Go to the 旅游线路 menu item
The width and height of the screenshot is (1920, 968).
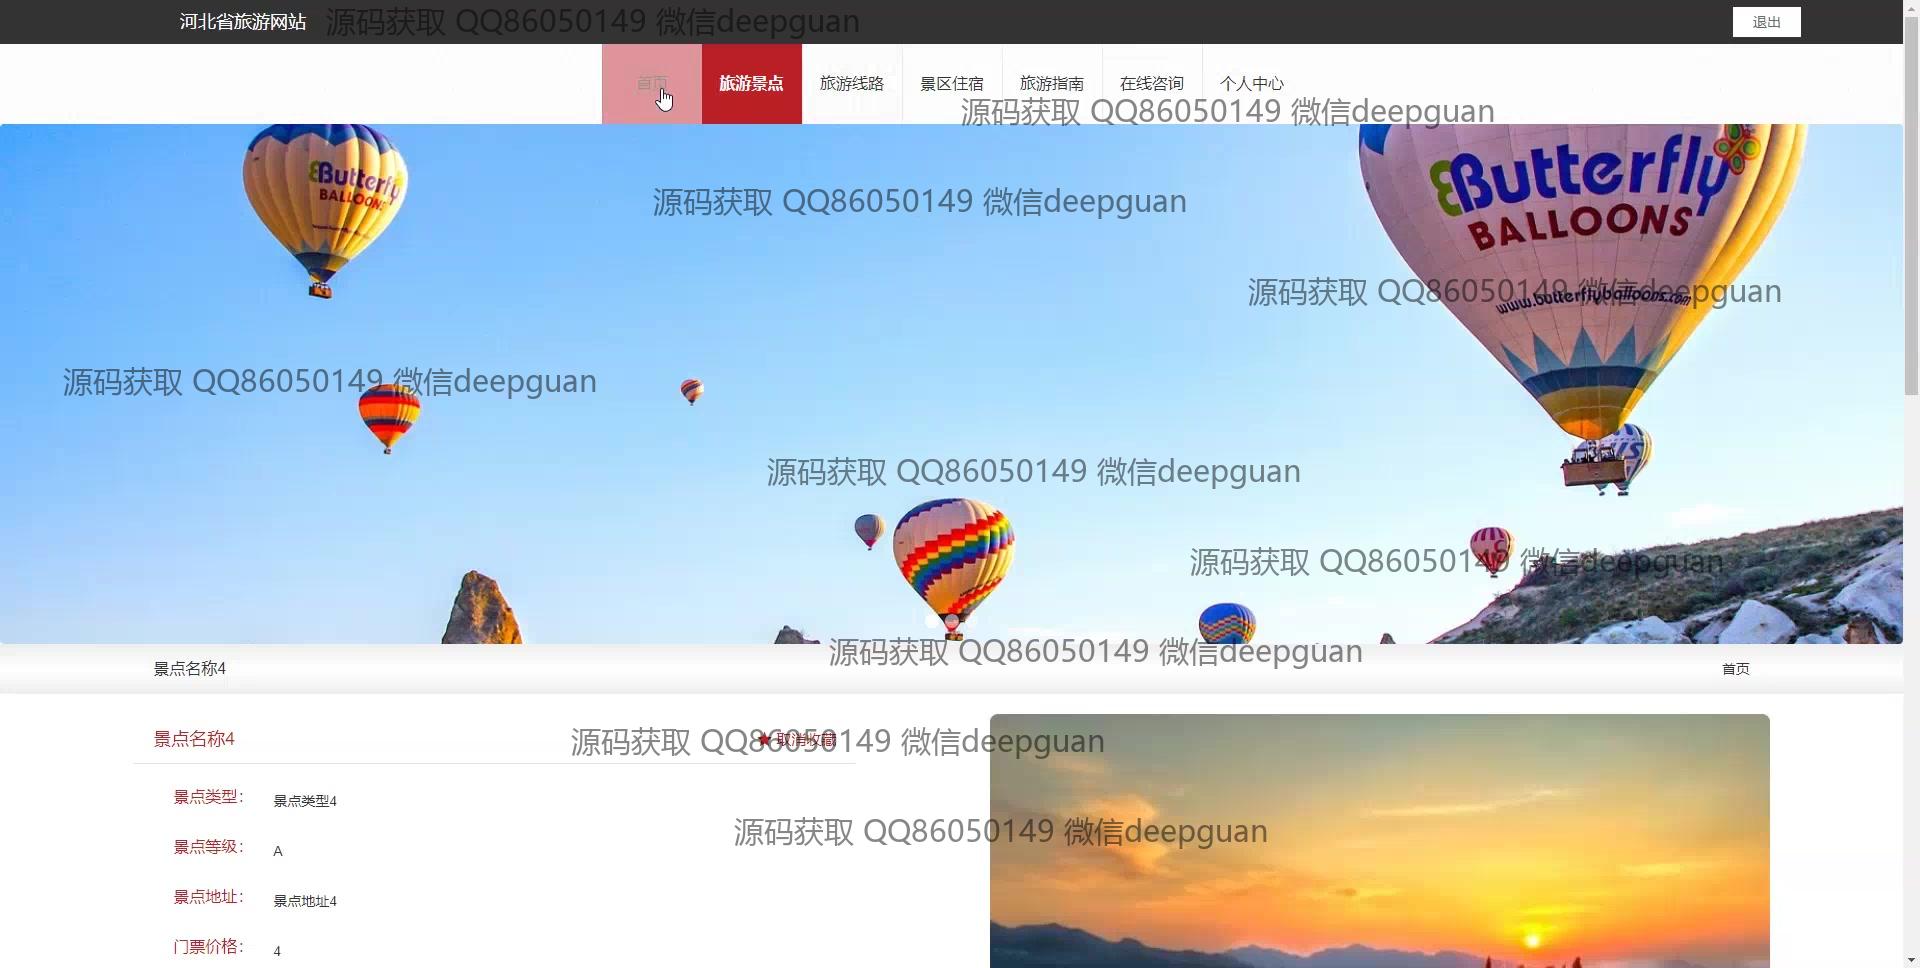[851, 84]
